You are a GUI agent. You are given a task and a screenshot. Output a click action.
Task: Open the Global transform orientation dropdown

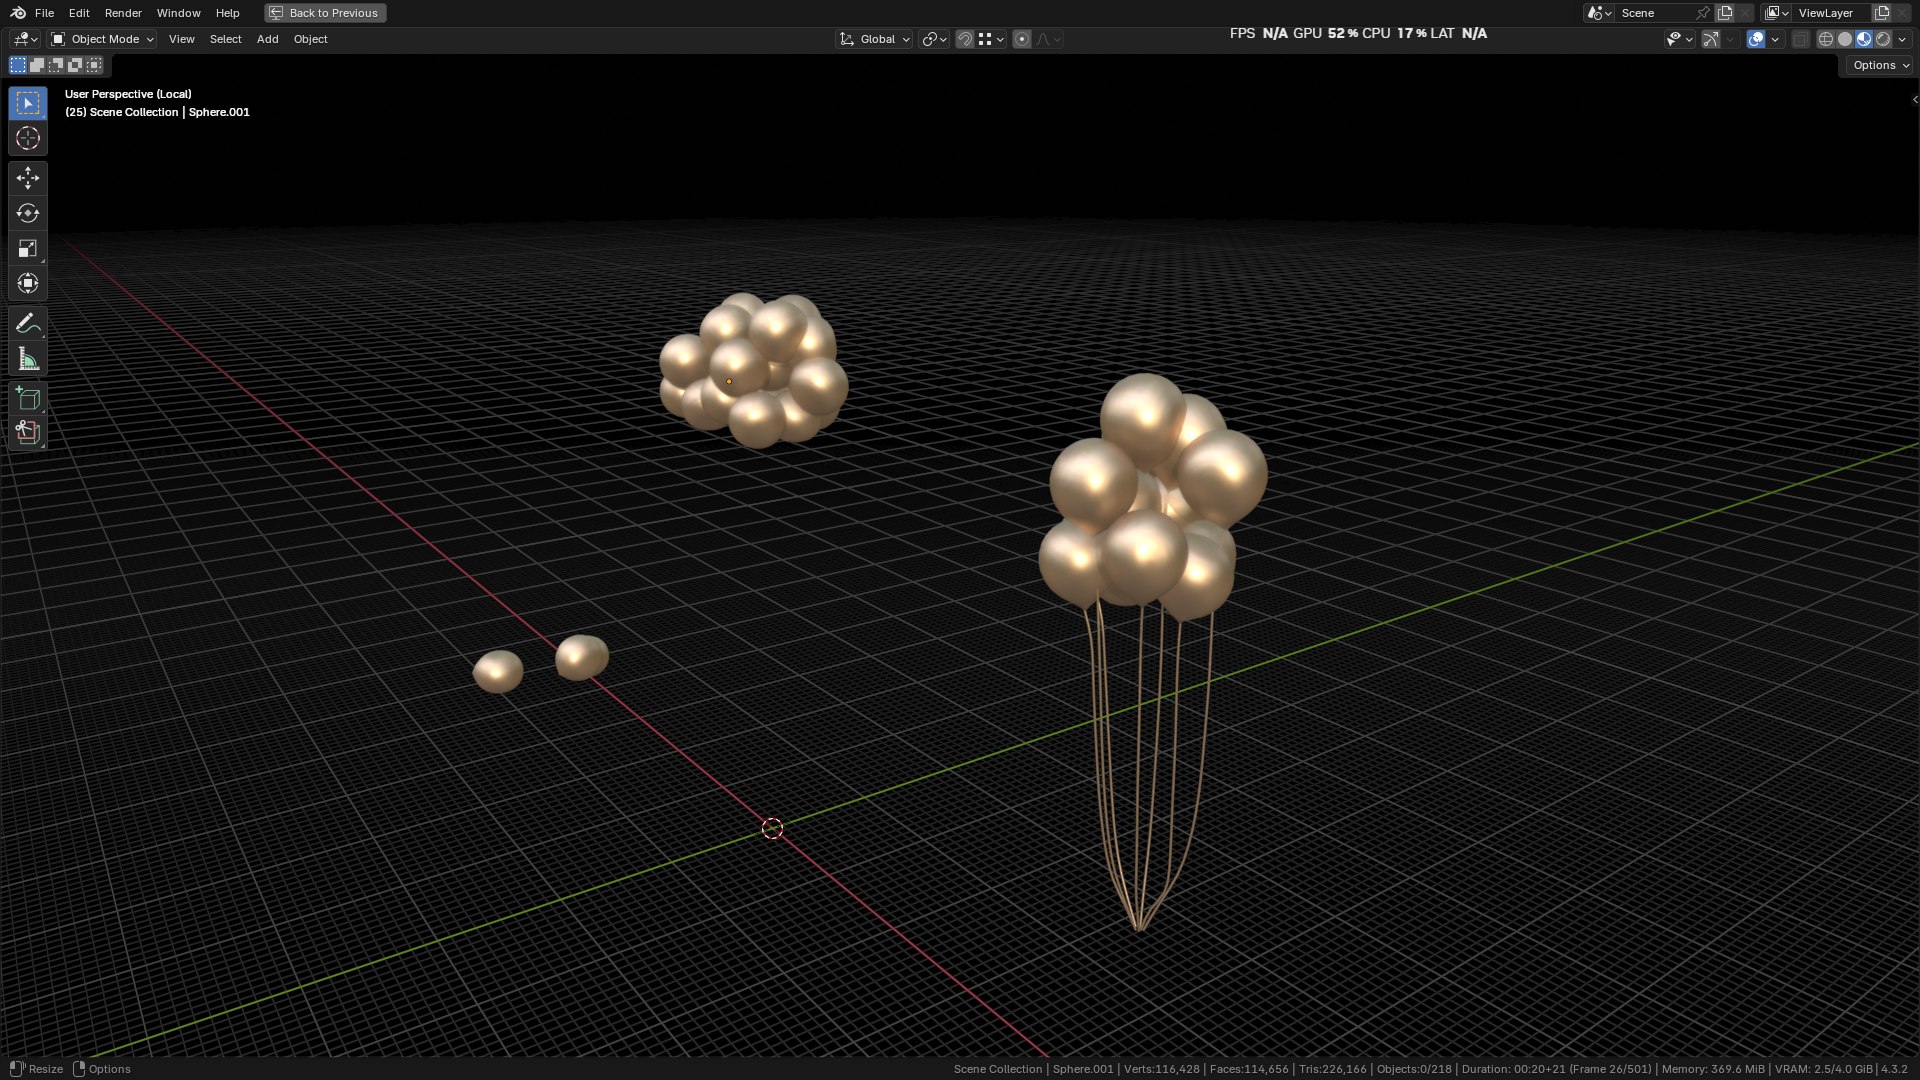(874, 39)
